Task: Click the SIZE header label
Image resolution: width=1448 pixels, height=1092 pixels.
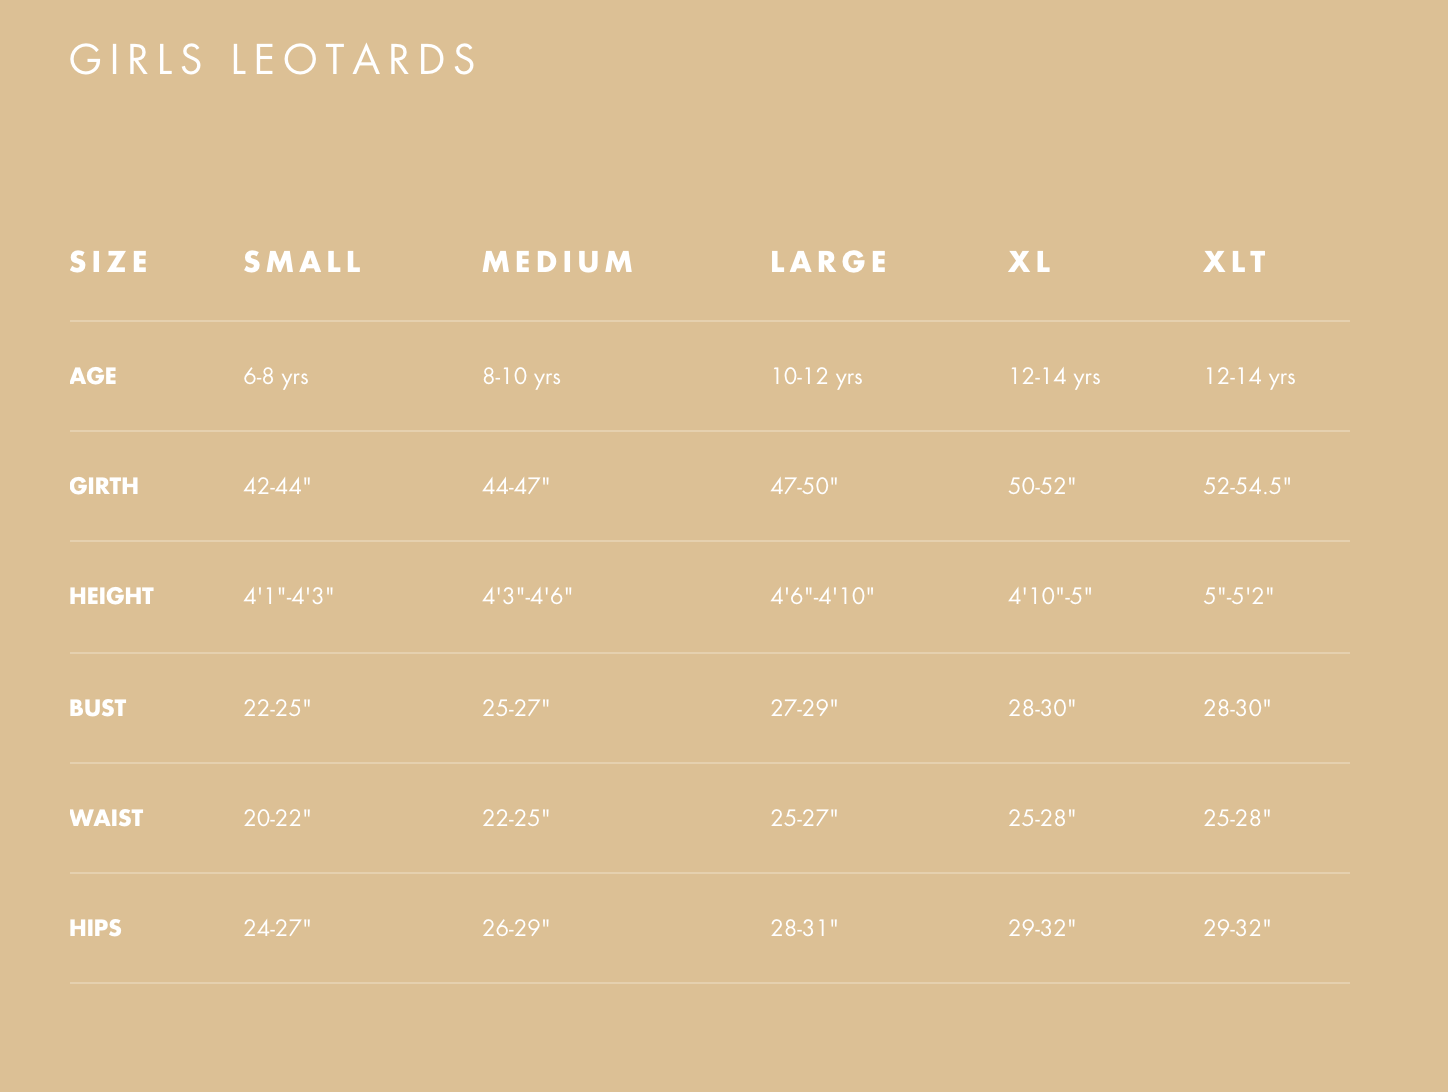Action: 109,262
